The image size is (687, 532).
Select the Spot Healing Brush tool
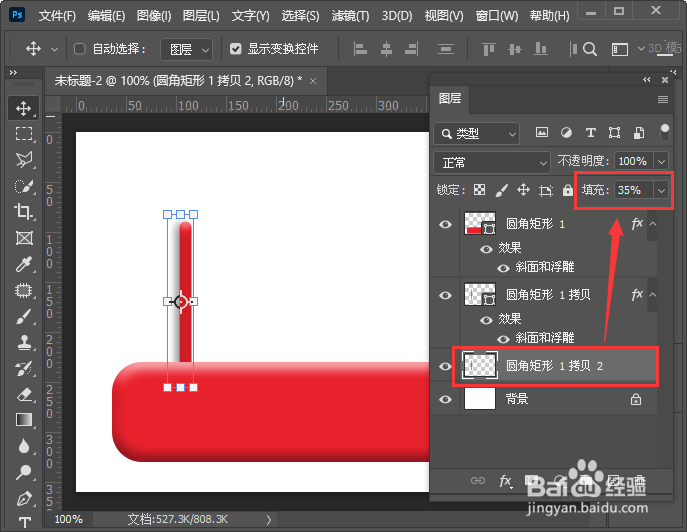24,291
